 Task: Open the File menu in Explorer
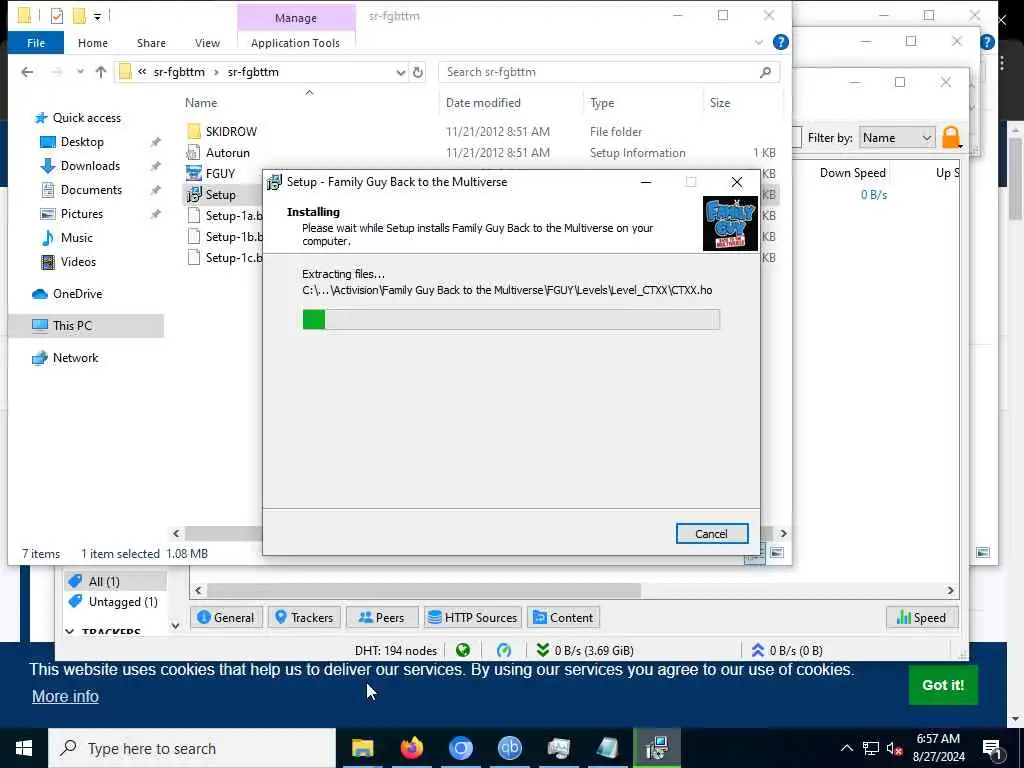pyautogui.click(x=36, y=42)
